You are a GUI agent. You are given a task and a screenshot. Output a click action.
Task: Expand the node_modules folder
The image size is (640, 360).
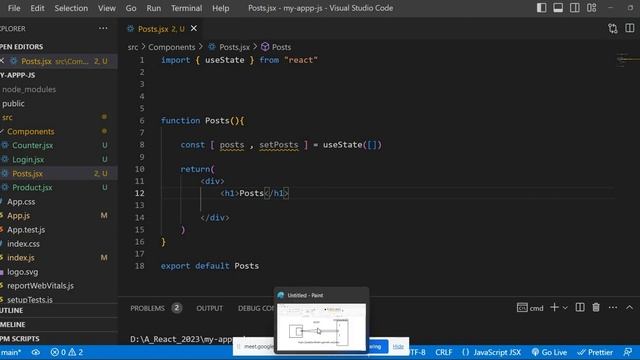59,89
